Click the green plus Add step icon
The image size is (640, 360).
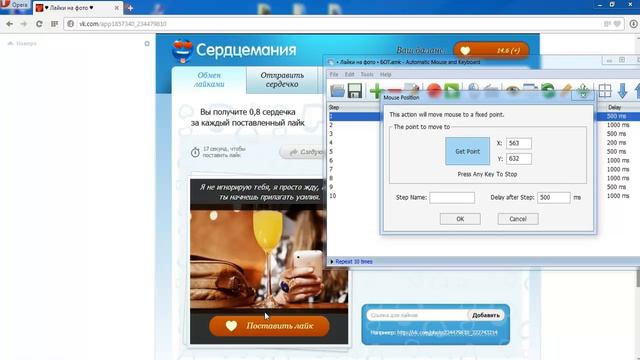(x=376, y=90)
